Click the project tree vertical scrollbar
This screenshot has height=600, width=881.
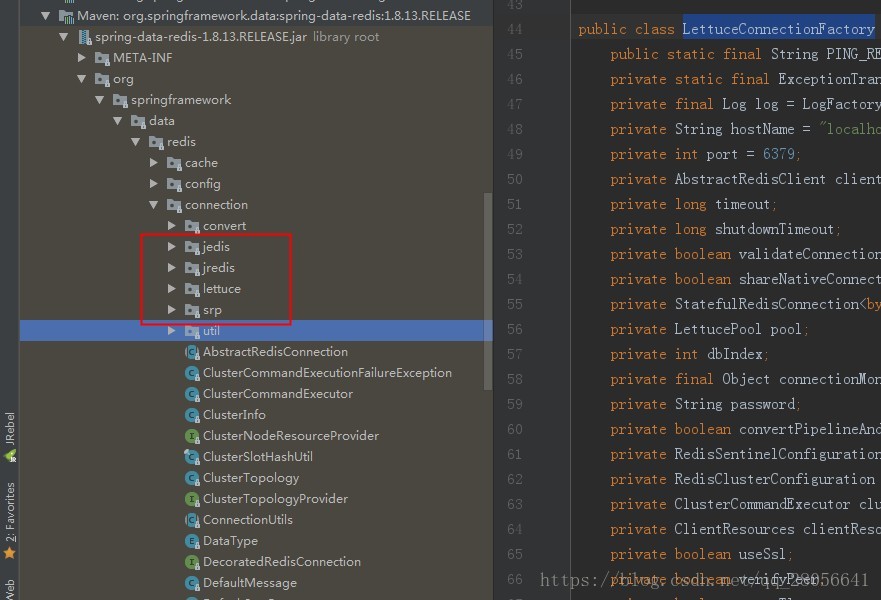(487, 291)
